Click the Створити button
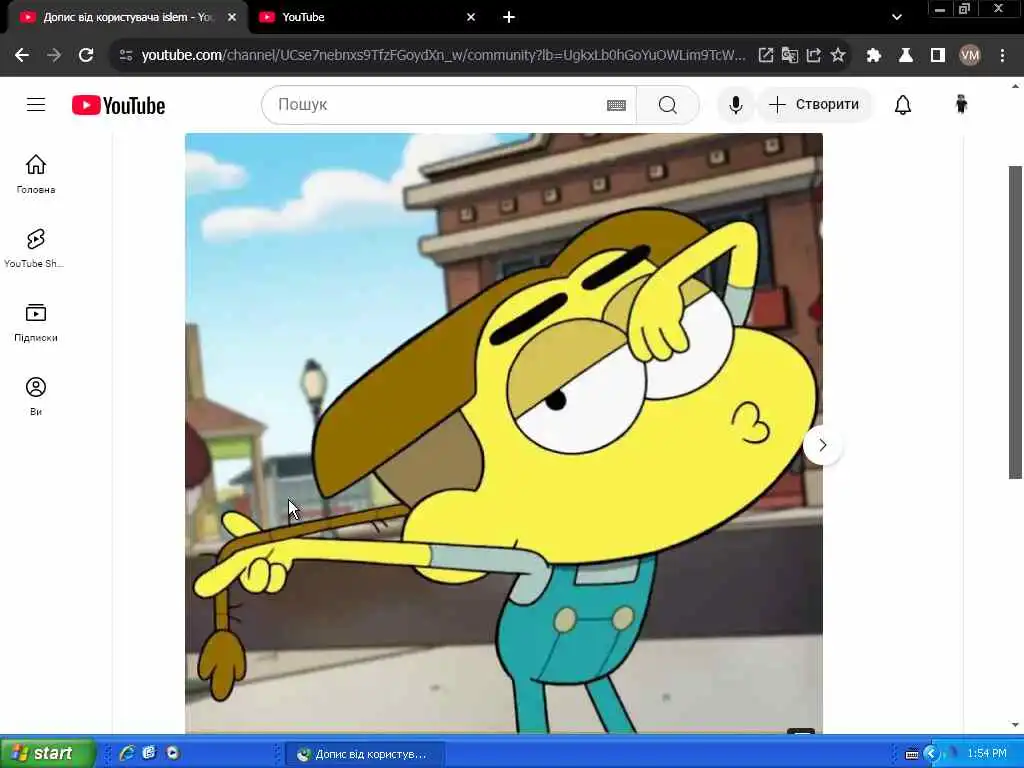Viewport: 1024px width, 768px height. click(x=814, y=104)
